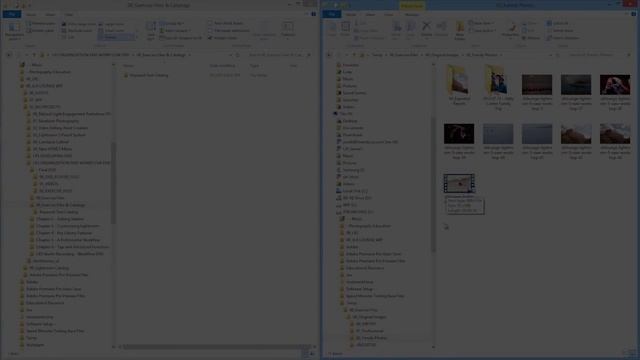640x360 pixels.
Task: Select This PC in right navigation tree
Action: pyautogui.click(x=345, y=114)
